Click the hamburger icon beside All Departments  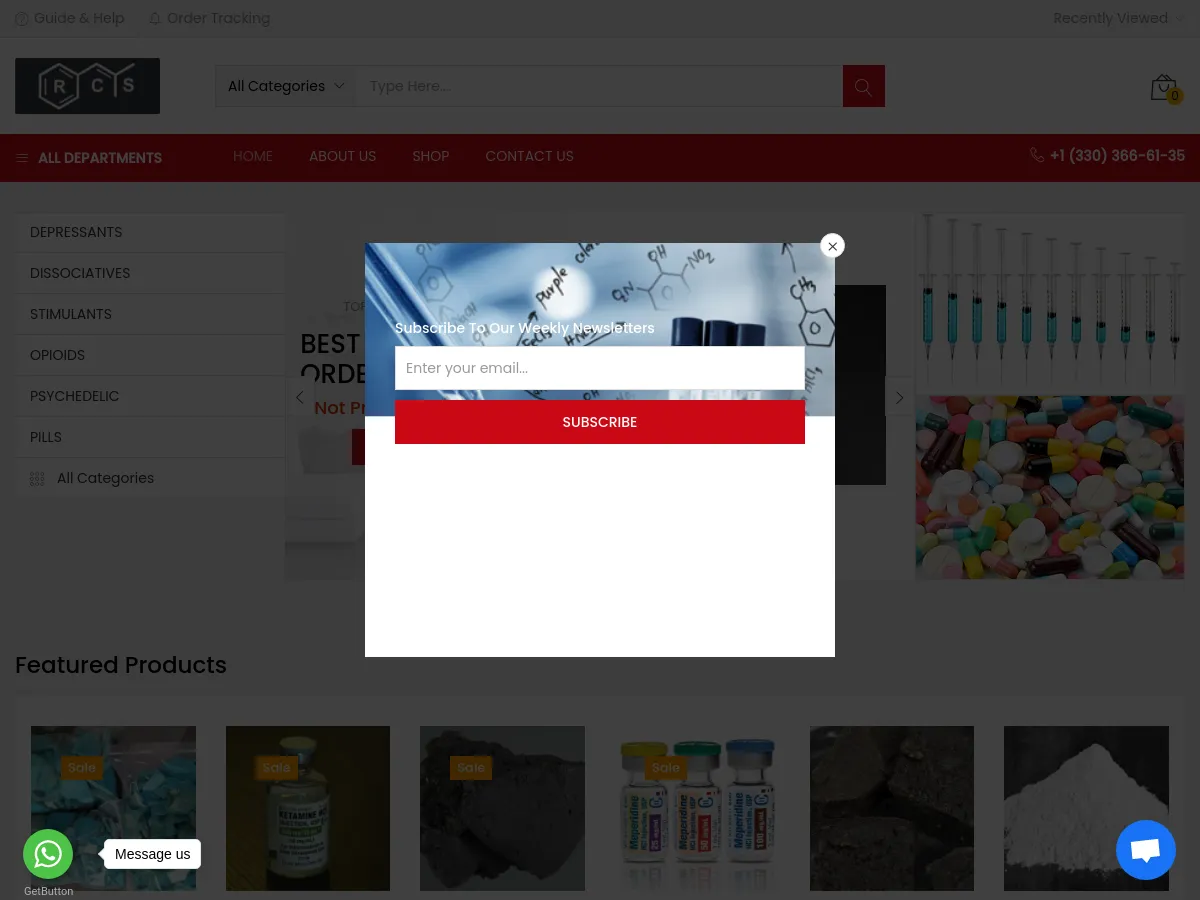22,158
